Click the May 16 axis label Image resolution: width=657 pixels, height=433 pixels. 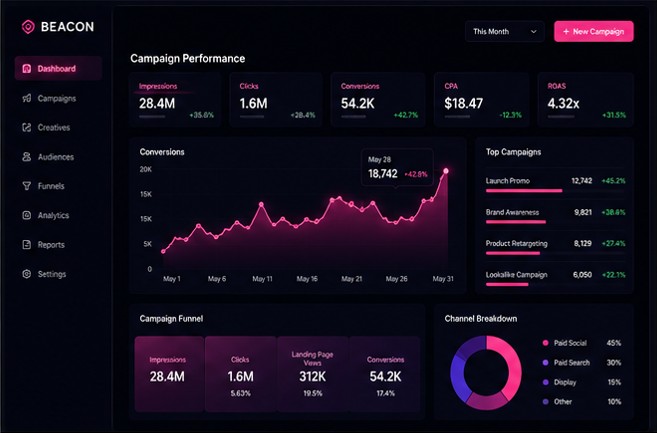[x=307, y=279]
